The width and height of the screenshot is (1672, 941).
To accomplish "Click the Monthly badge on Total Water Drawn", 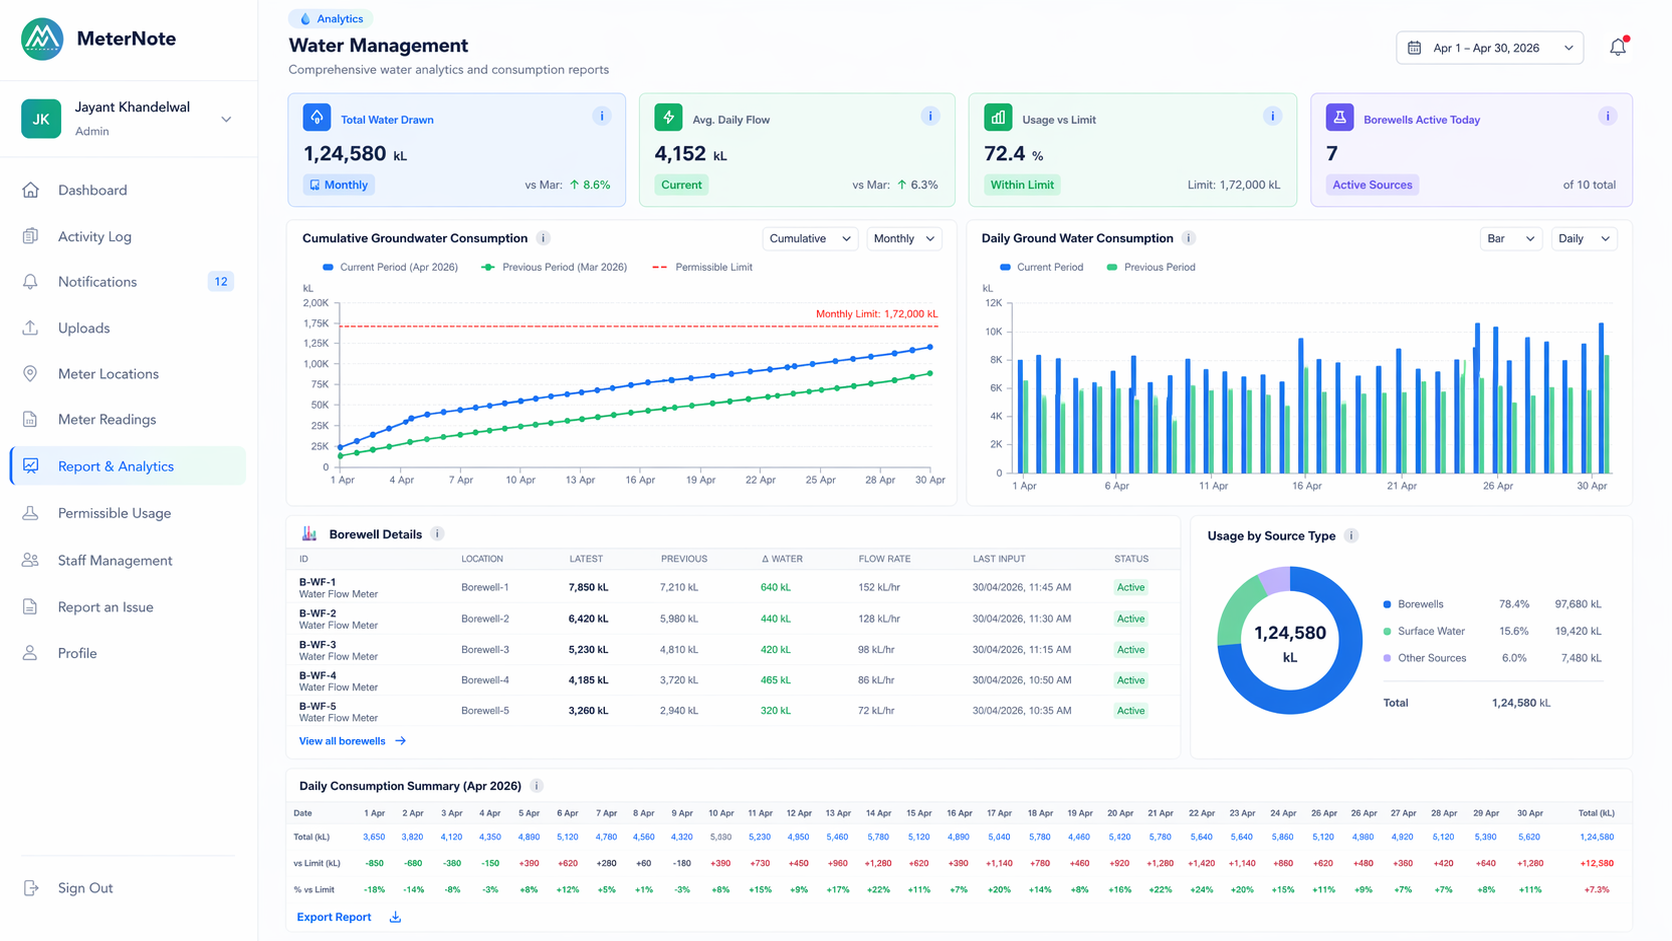I will [x=338, y=184].
